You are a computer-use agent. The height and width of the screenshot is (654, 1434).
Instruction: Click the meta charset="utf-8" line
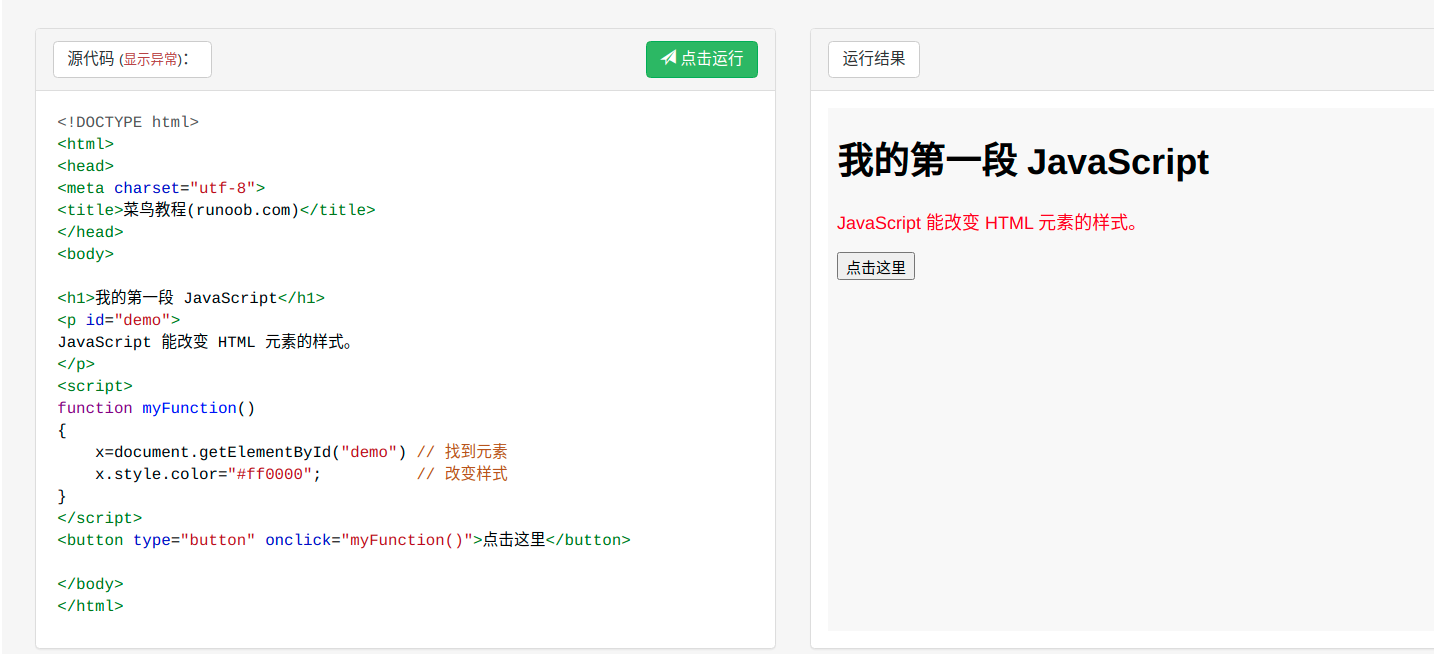point(161,188)
